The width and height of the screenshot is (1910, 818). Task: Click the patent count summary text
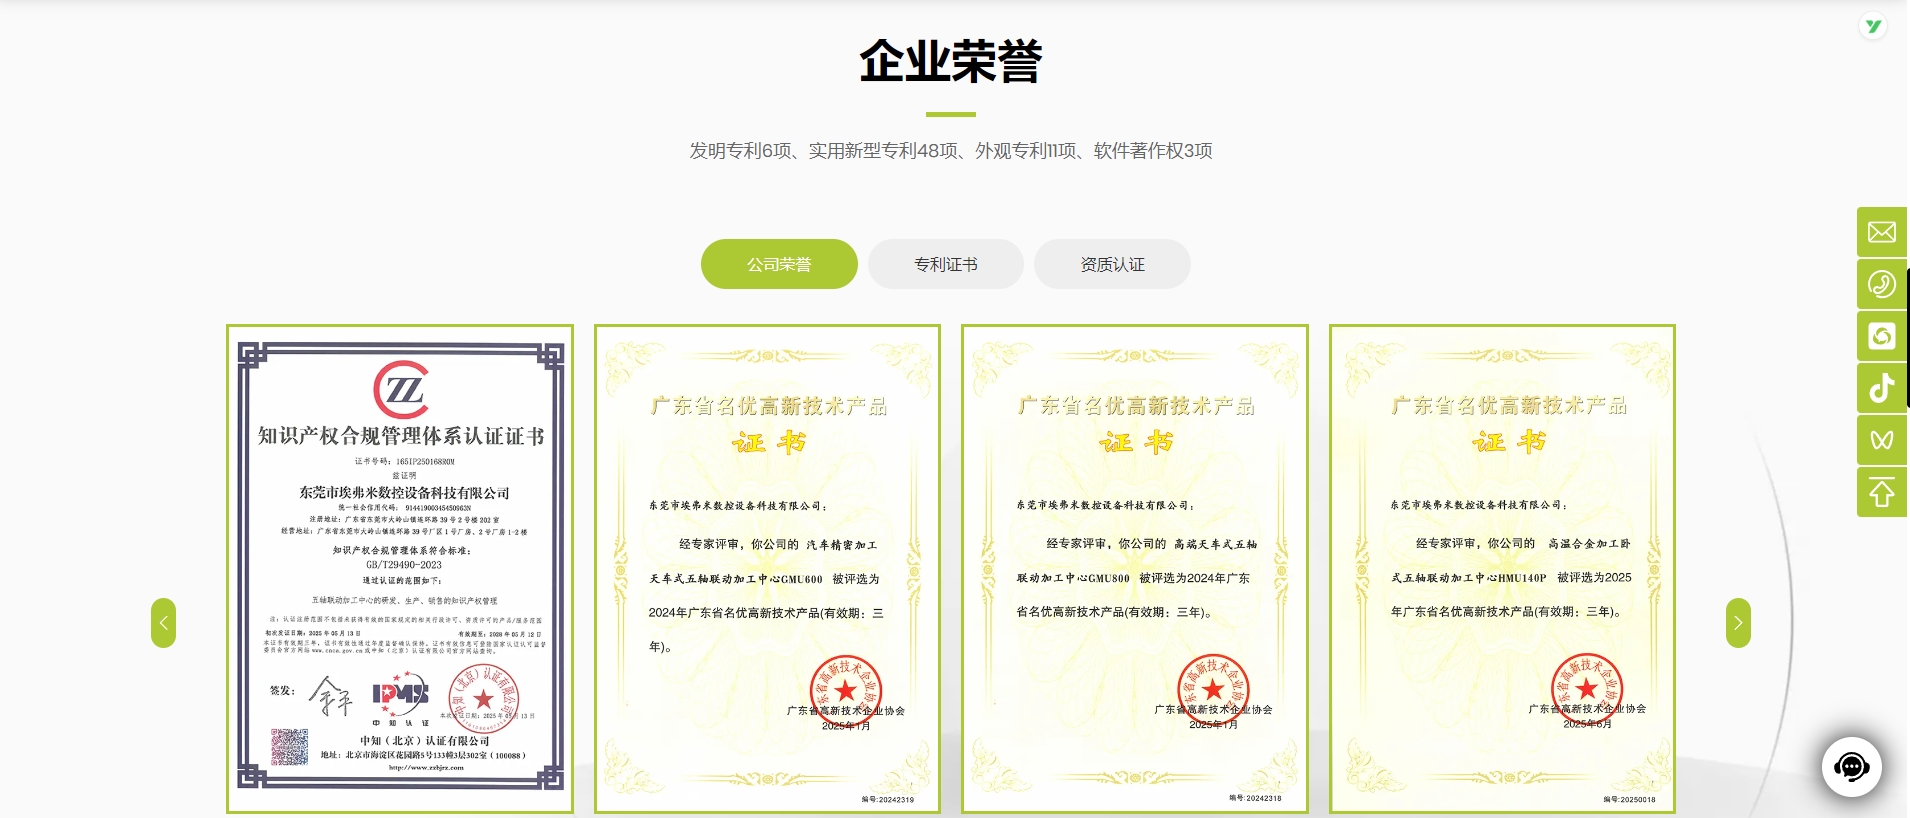coord(950,151)
